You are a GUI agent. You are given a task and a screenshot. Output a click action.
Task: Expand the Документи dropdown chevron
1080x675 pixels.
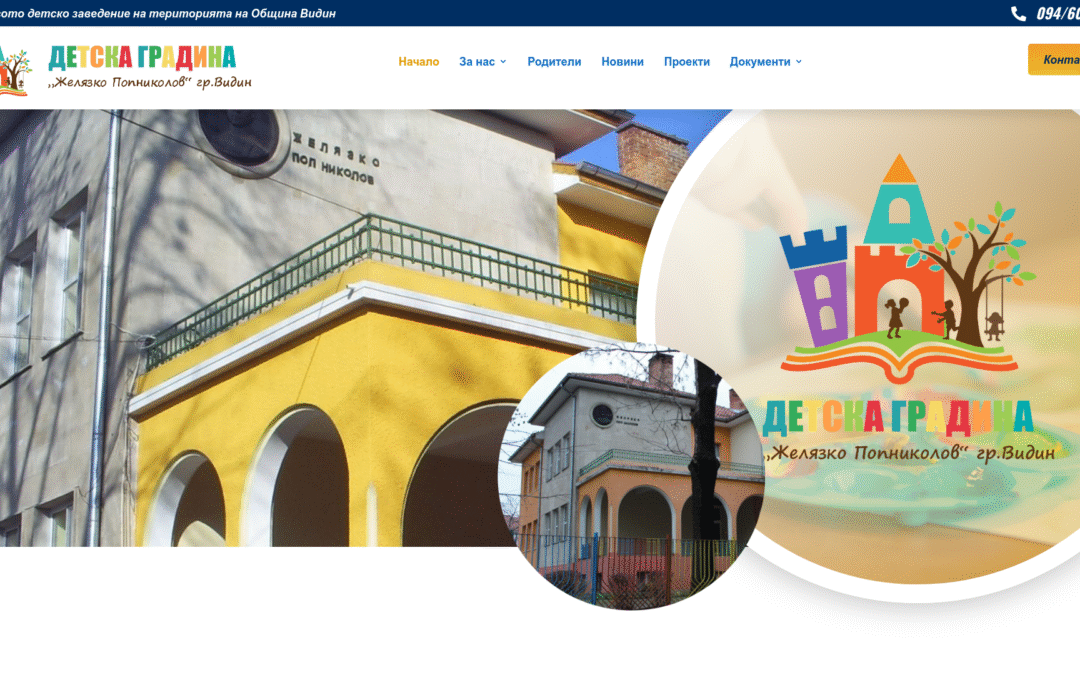point(799,61)
